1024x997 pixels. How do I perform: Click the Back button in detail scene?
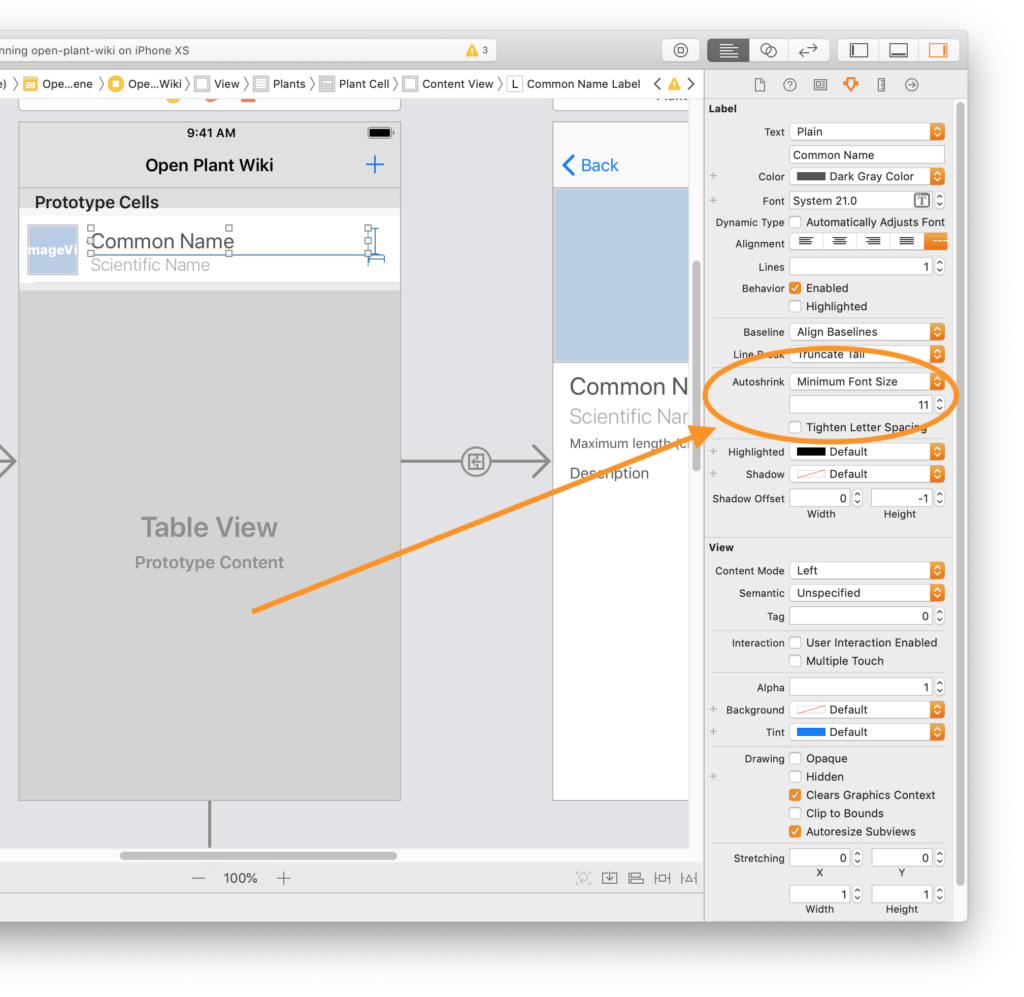coord(590,165)
